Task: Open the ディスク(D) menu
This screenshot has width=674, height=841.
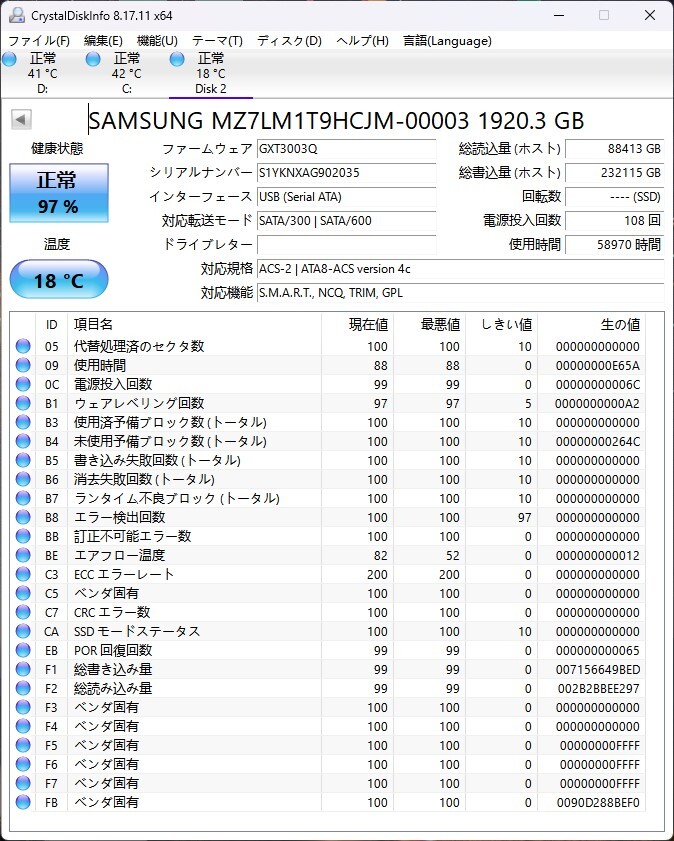Action: (x=289, y=41)
